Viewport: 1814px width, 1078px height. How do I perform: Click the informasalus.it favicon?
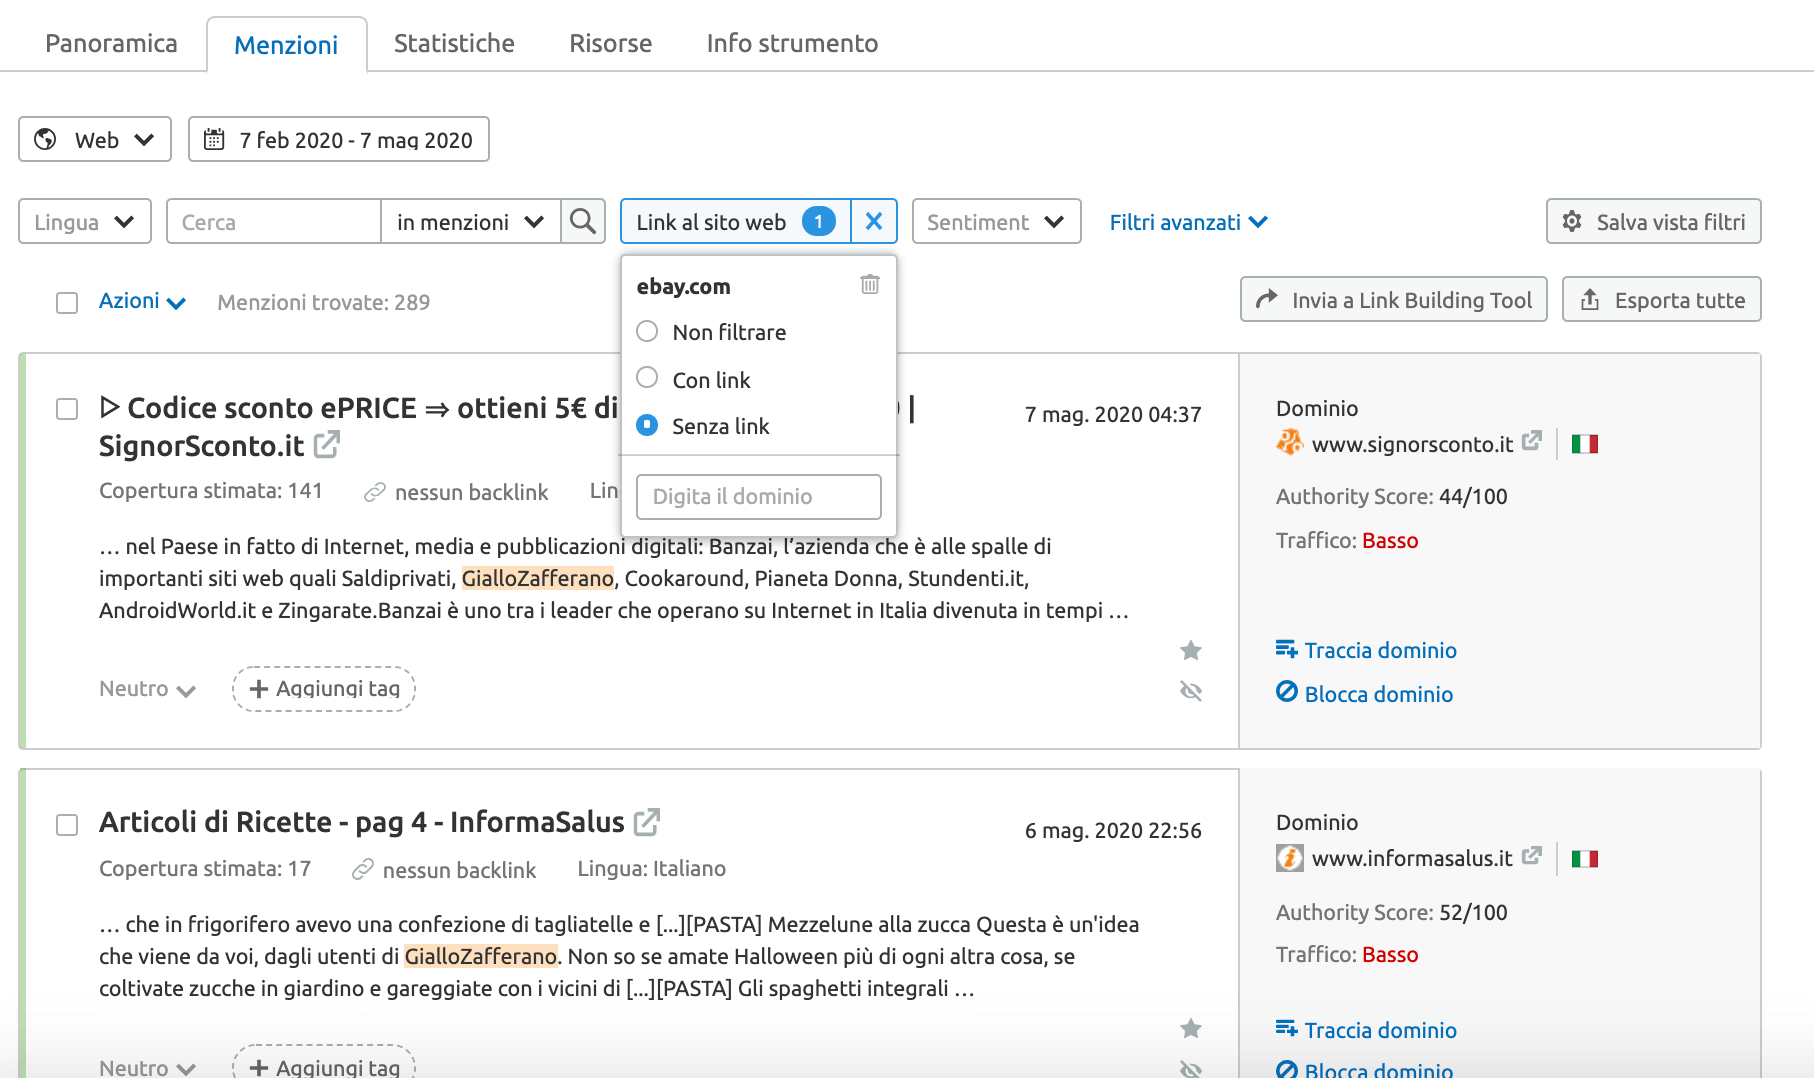click(1289, 858)
